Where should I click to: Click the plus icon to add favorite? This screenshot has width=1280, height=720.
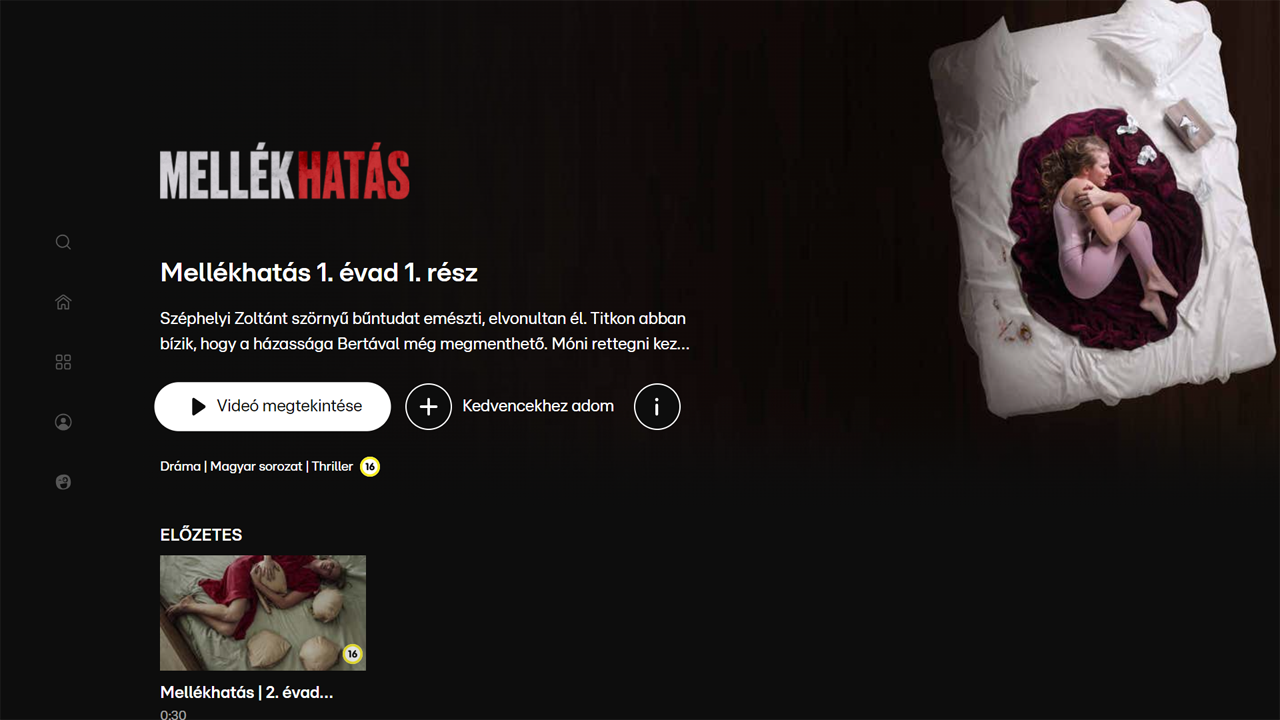[x=428, y=407]
